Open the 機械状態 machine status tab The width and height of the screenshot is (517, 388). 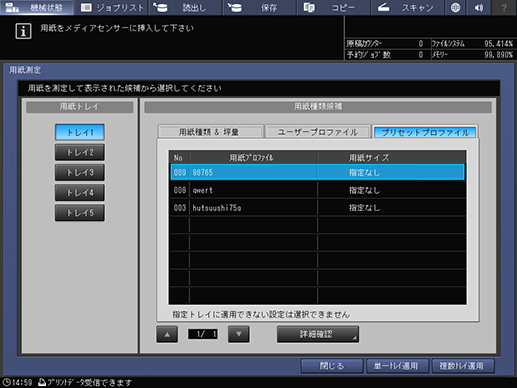pyautogui.click(x=37, y=7)
